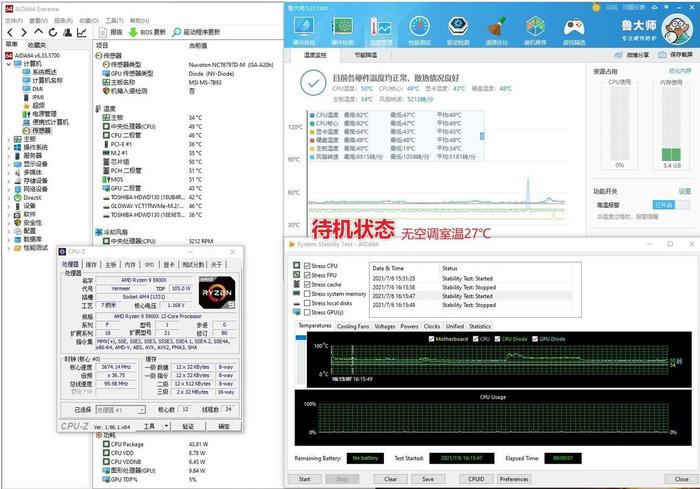Viewport: 700px width, 489px height.
Task: Click 优化内存 link in Ludashi
Action: point(679,71)
